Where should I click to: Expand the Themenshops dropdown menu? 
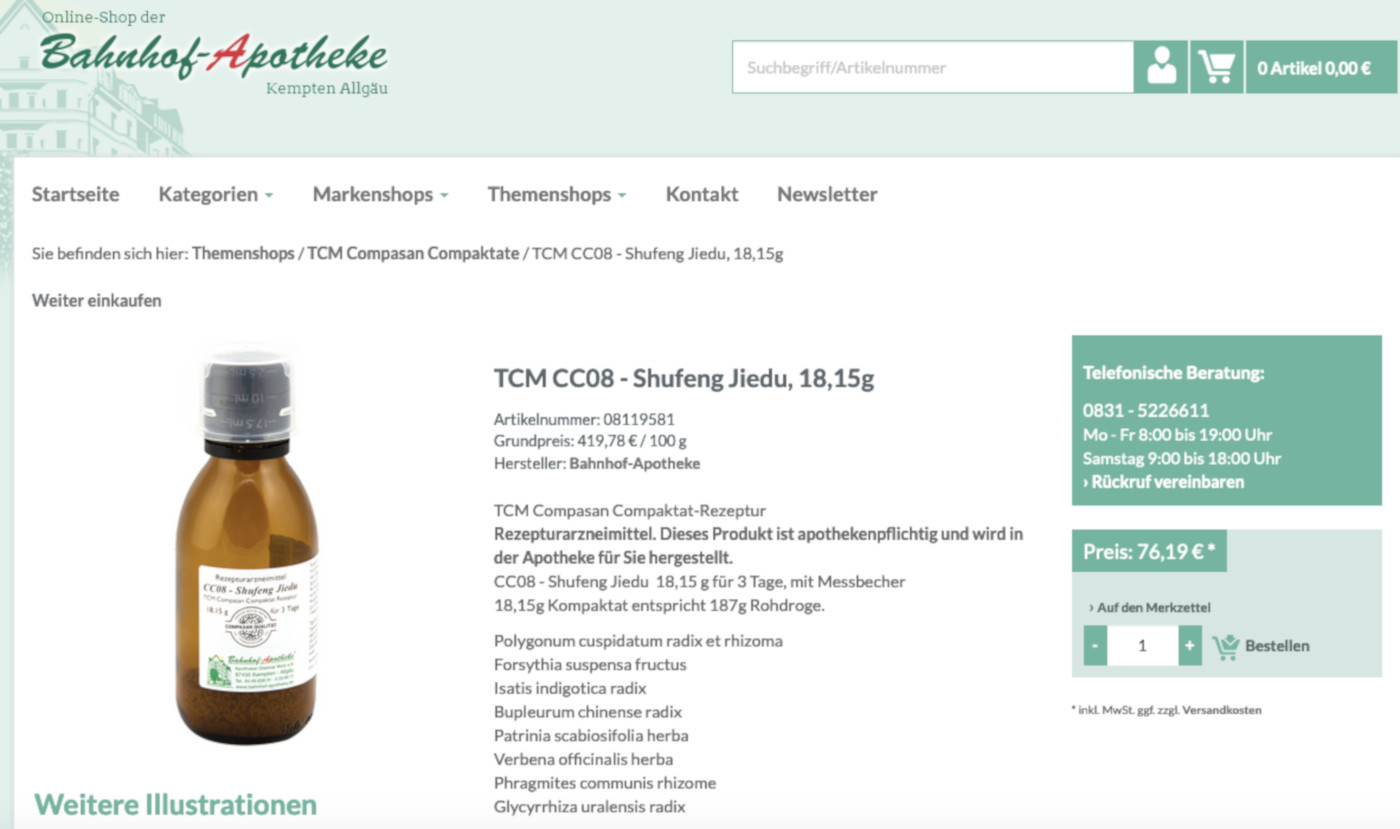[557, 194]
